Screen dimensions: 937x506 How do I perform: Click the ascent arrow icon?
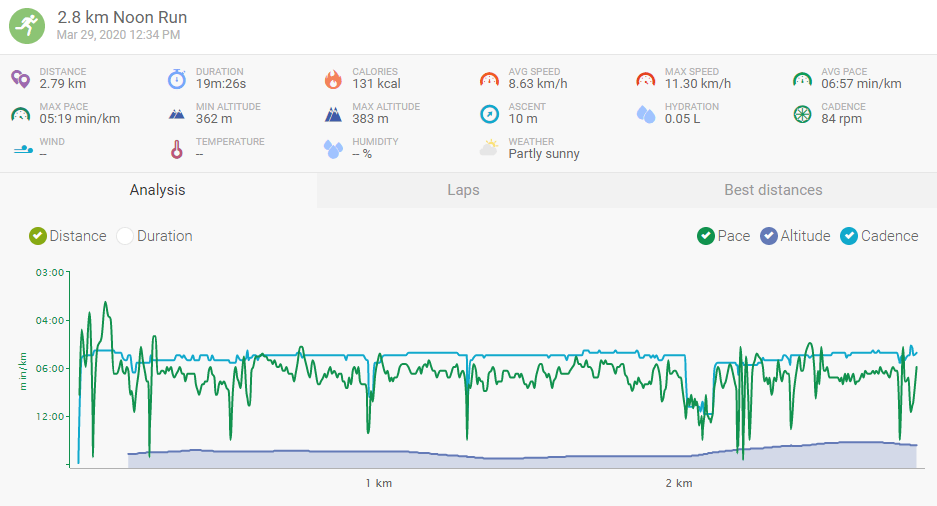click(x=489, y=113)
